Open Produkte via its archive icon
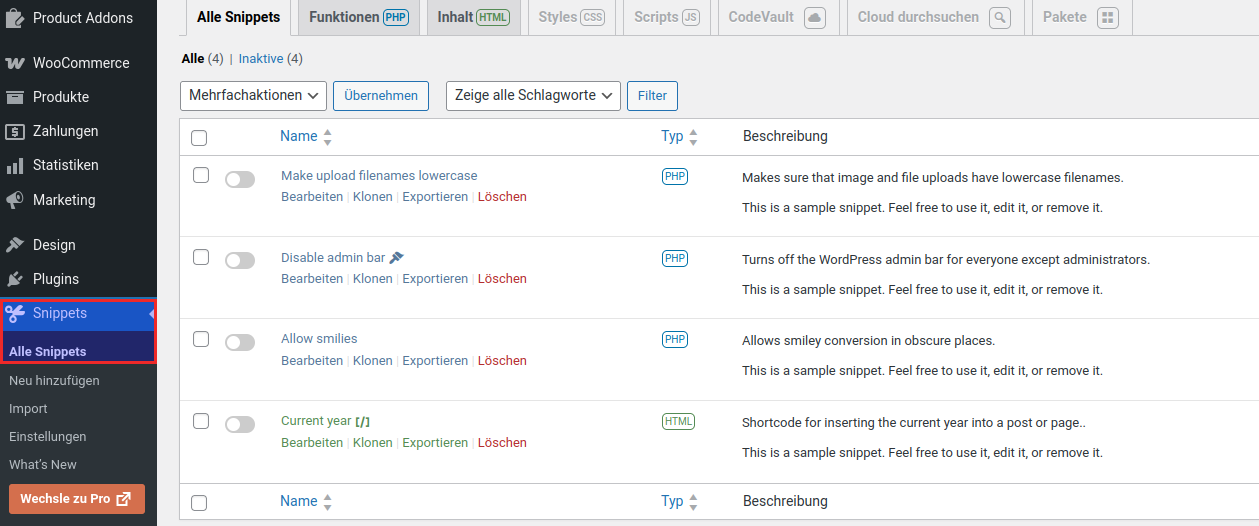 coord(15,97)
